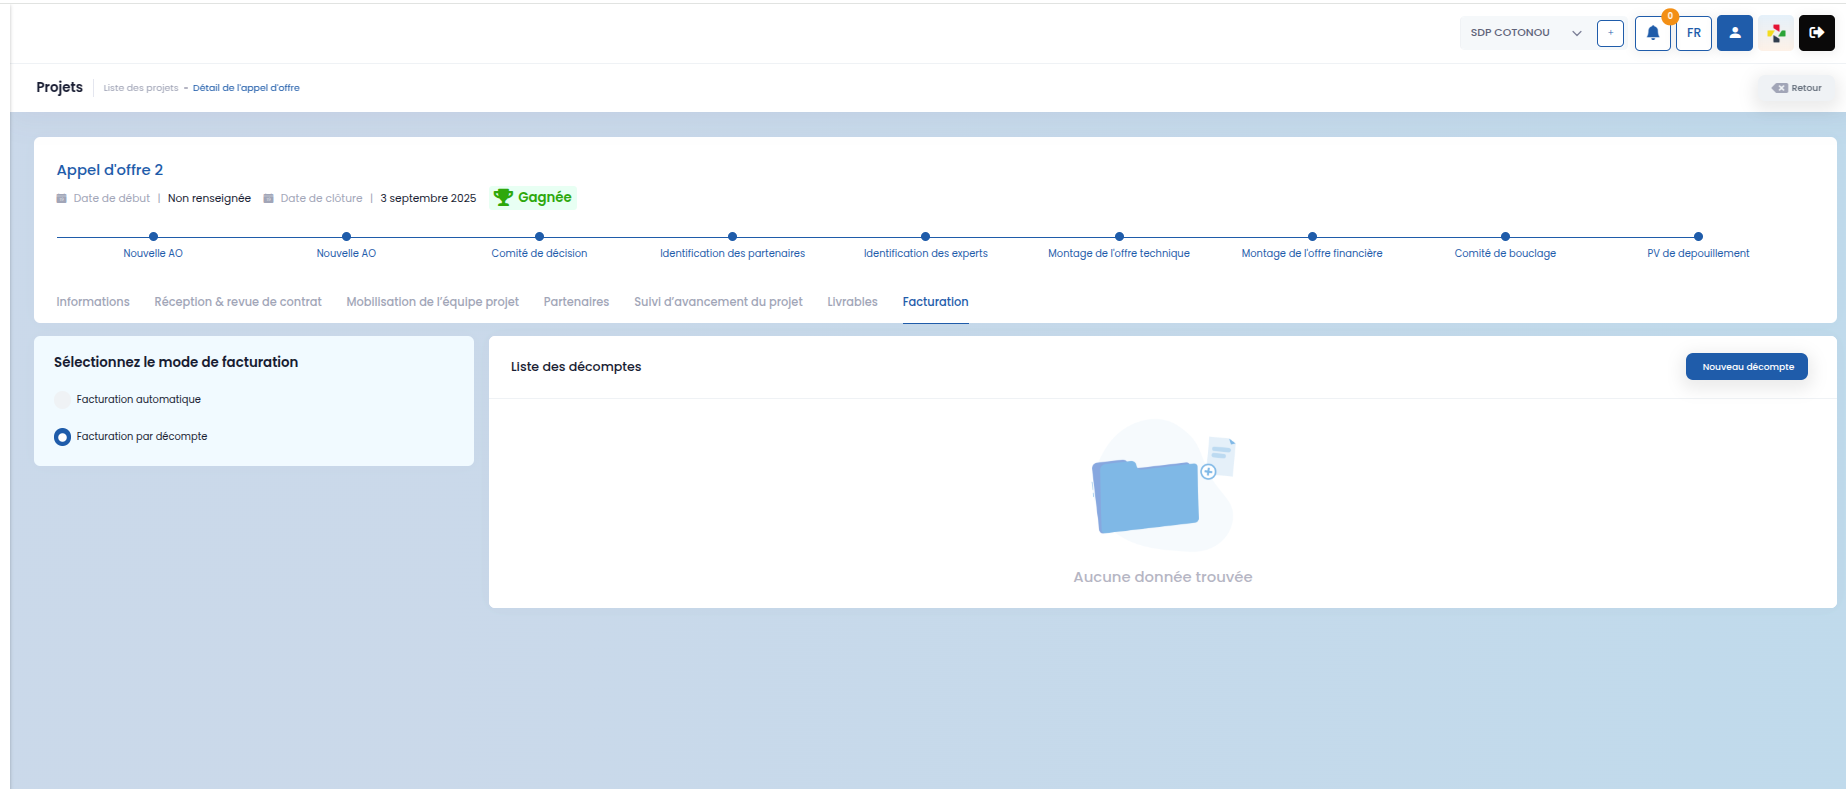
Task: Switch to Partenaires tab
Action: tap(576, 302)
